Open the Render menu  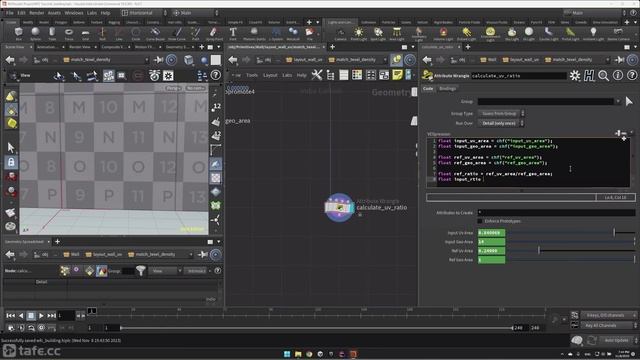pyautogui.click(x=36, y=13)
